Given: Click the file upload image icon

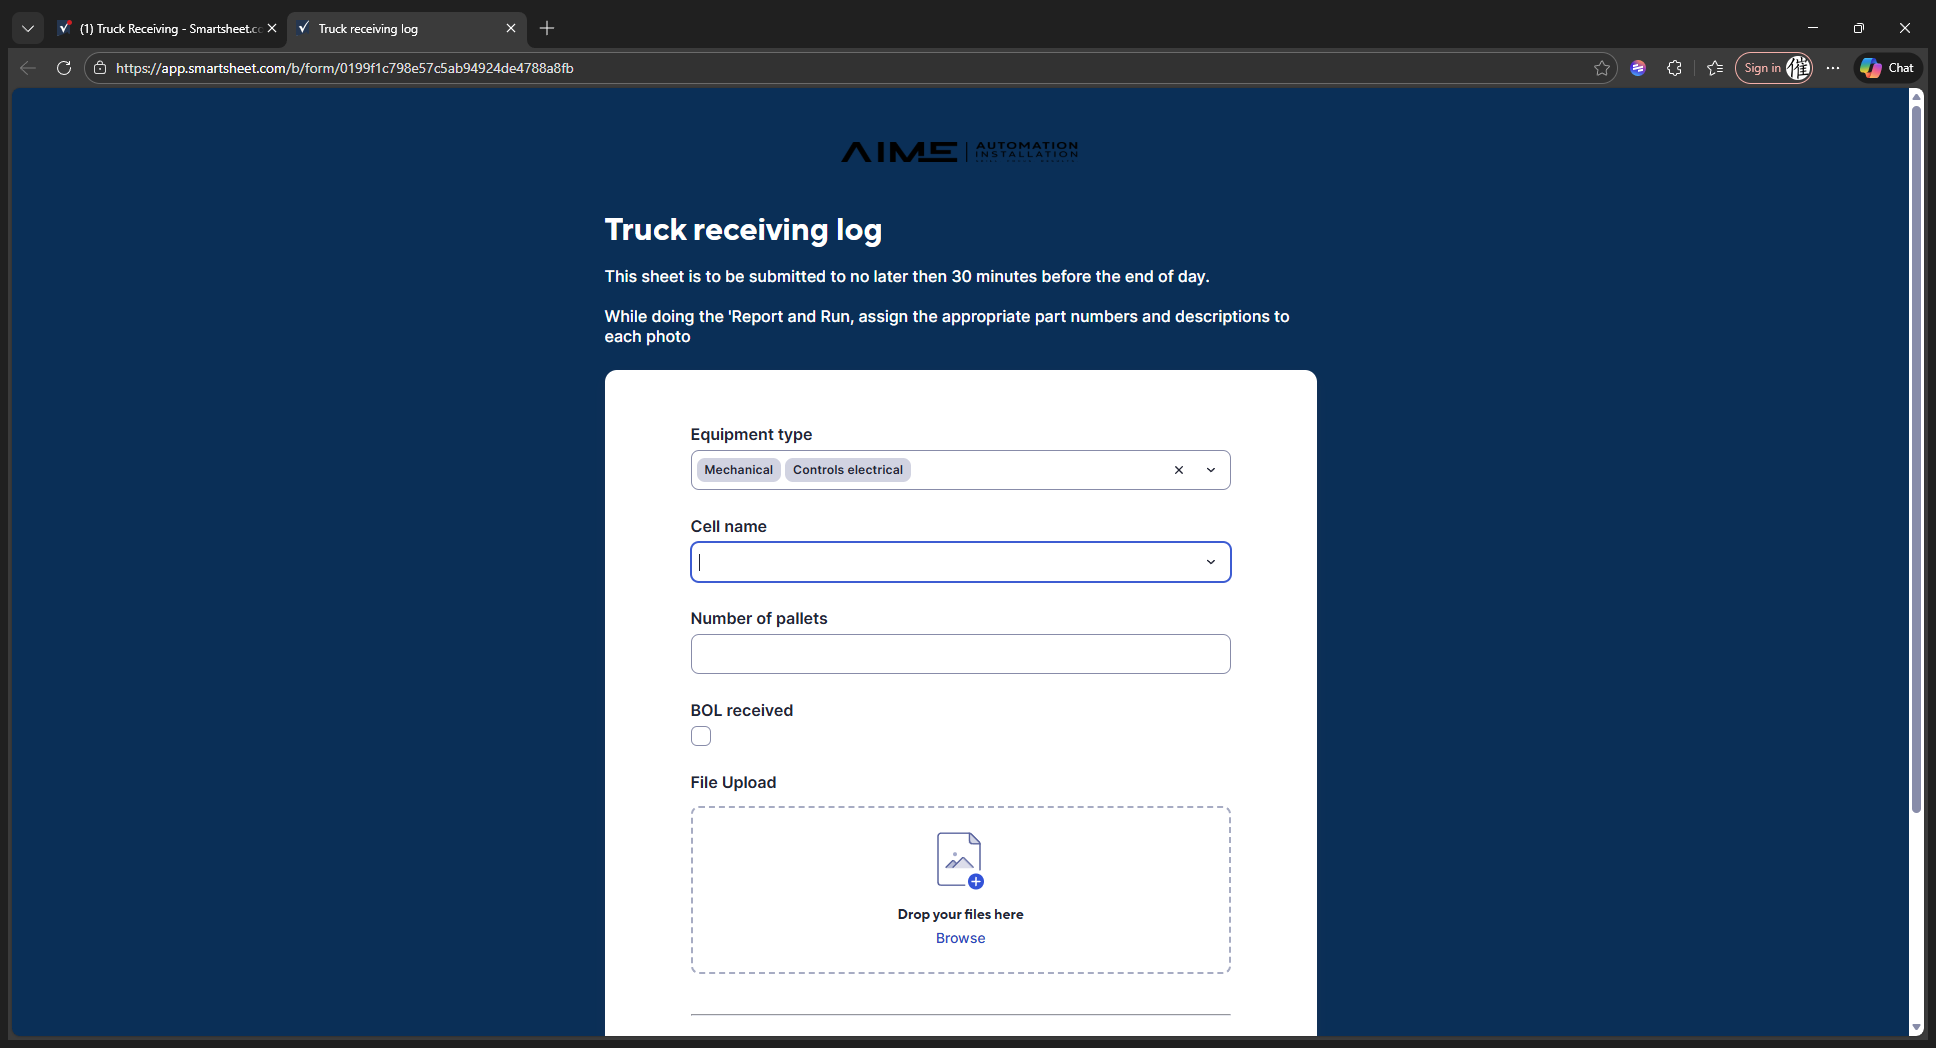Looking at the screenshot, I should [x=960, y=860].
